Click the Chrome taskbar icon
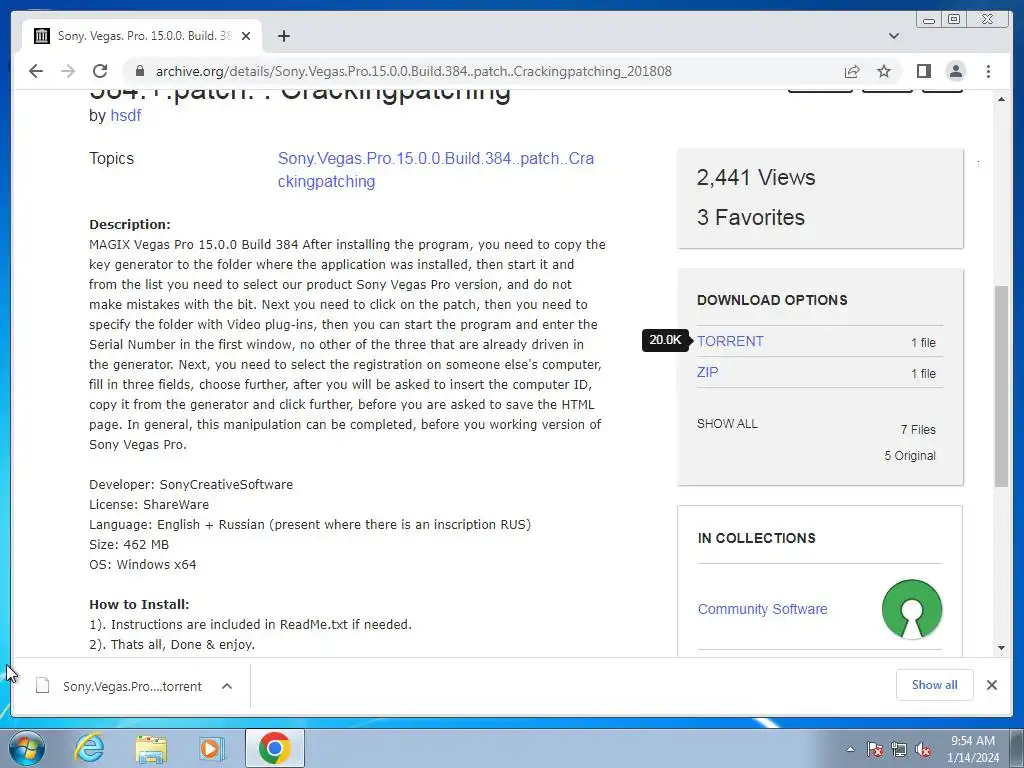Viewport: 1024px width, 768px height. click(x=274, y=748)
